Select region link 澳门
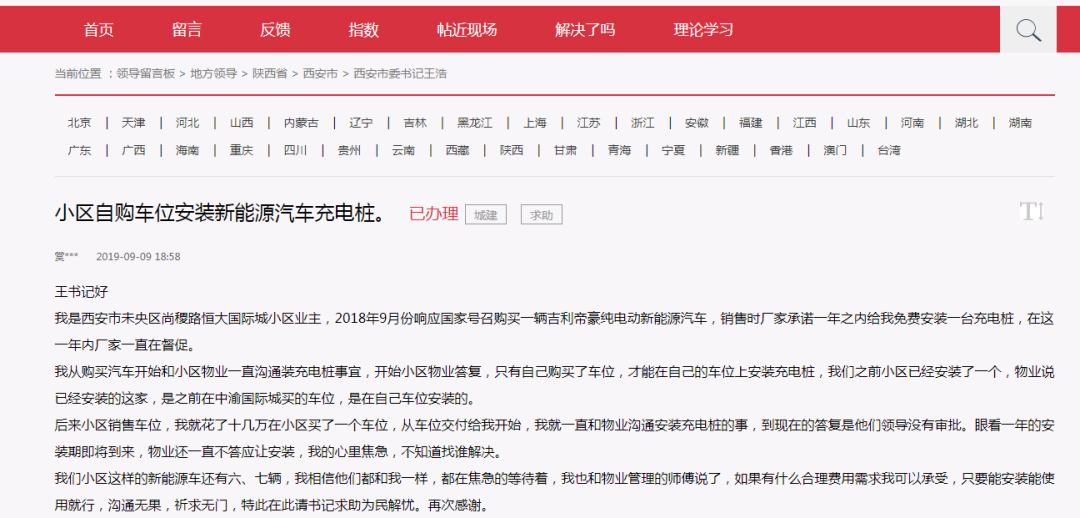The image size is (1080, 518). click(835, 149)
